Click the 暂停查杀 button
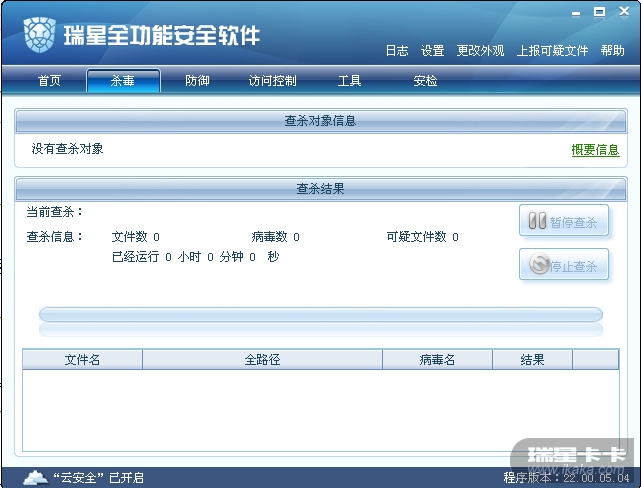Screen dimensions: 641x488 (x=564, y=221)
